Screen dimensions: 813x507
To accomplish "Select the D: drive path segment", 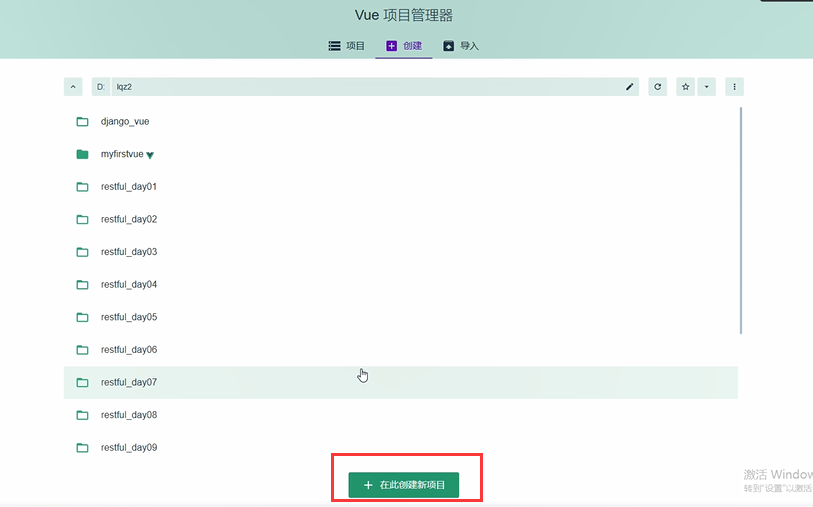I will point(101,87).
